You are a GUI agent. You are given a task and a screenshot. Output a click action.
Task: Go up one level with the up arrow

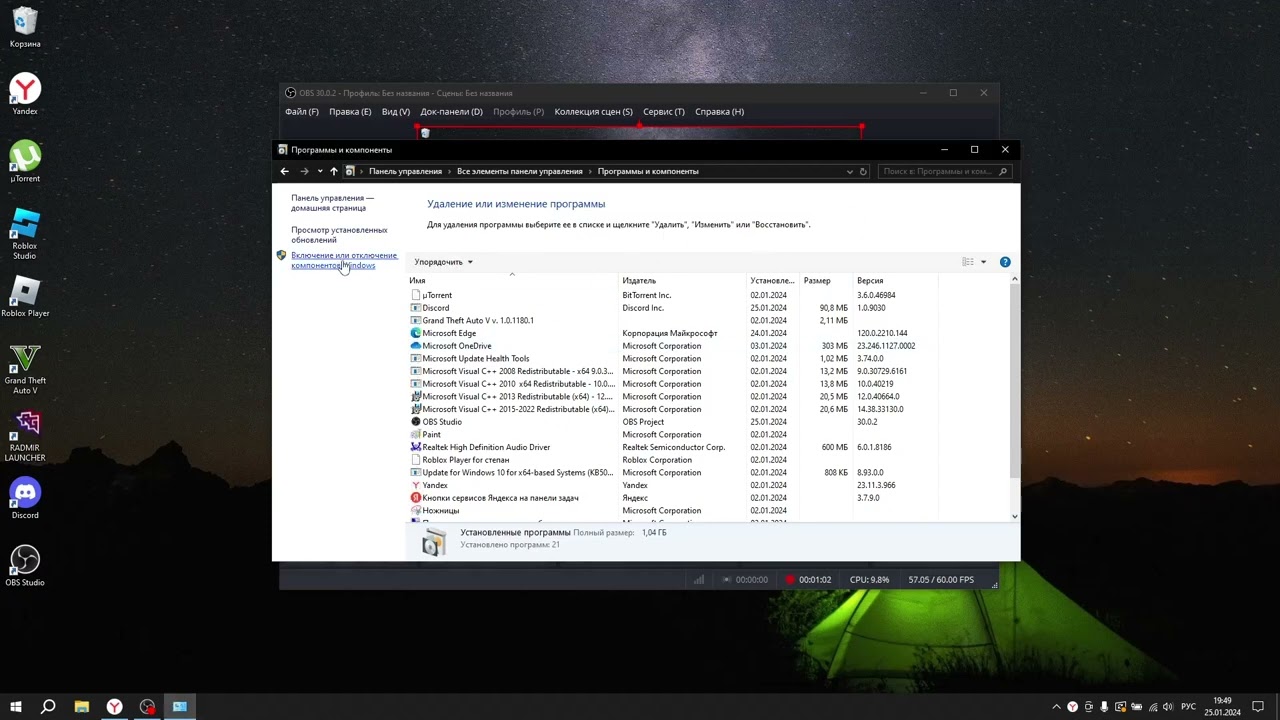click(x=334, y=171)
